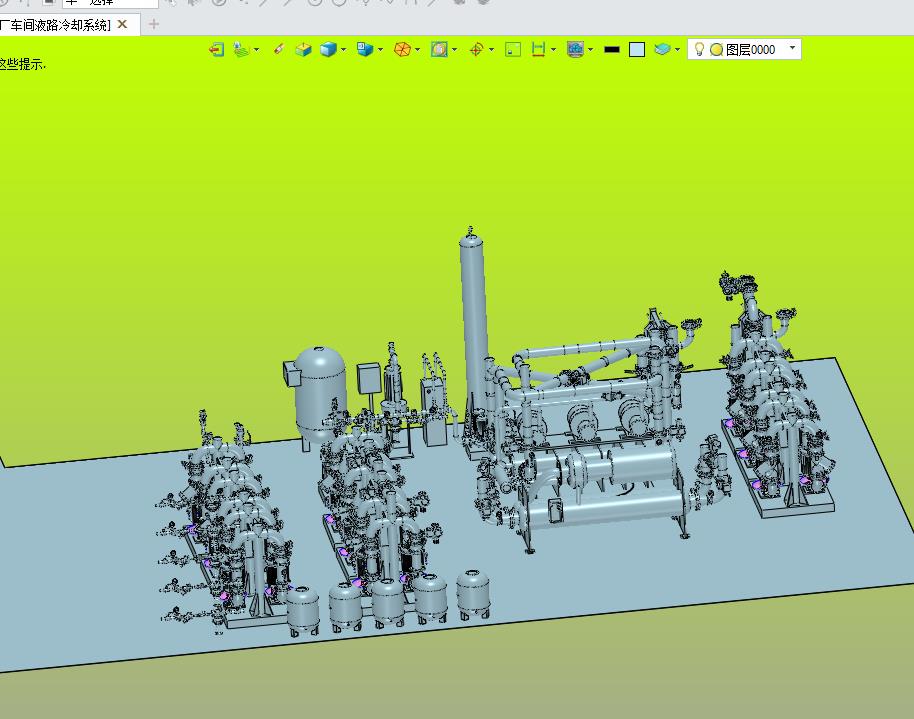Click the exit/return icon with red arrow
This screenshot has width=914, height=719.
[216, 50]
